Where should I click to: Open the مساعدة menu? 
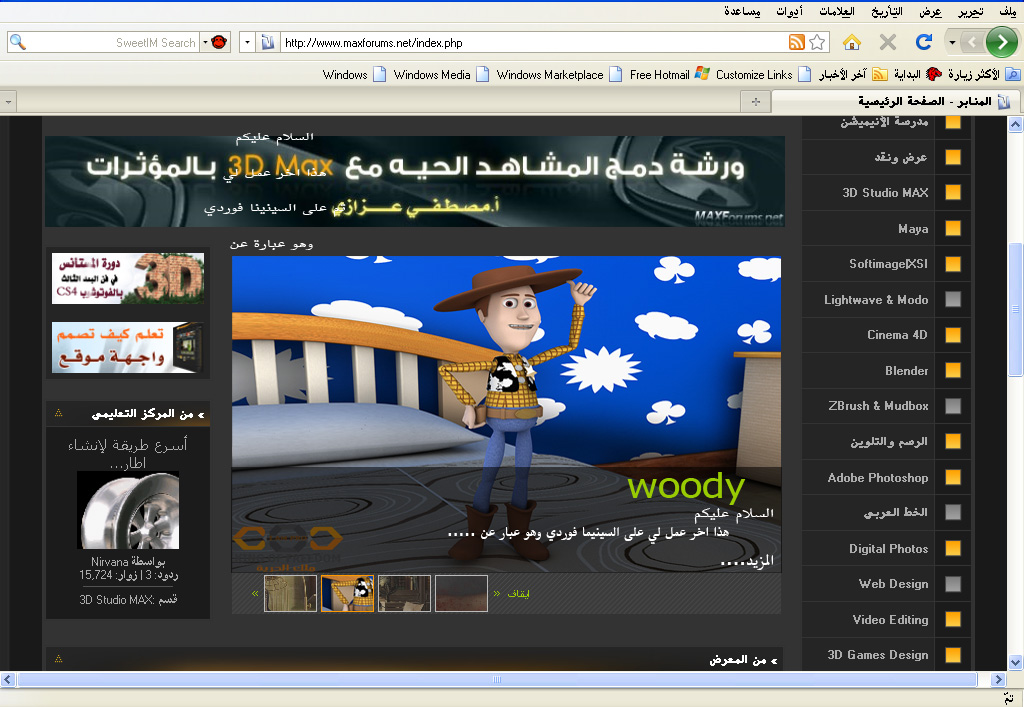[x=742, y=11]
